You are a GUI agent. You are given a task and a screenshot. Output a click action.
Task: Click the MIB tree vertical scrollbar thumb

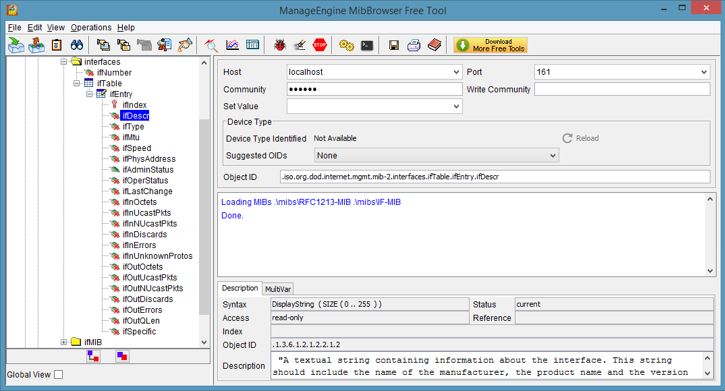(204, 217)
